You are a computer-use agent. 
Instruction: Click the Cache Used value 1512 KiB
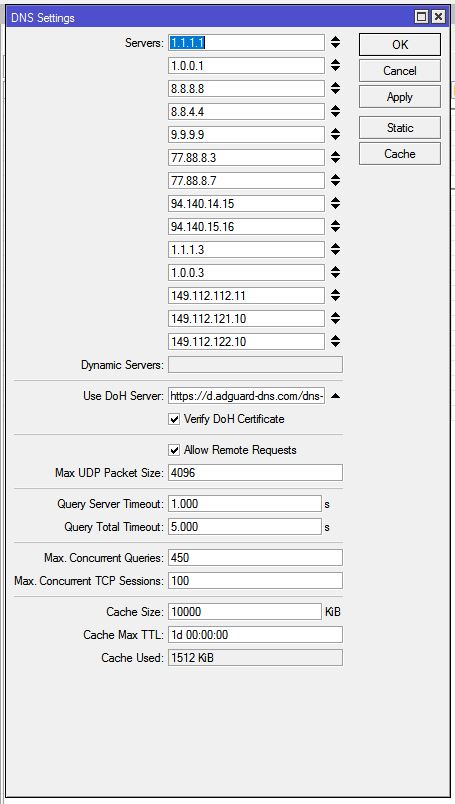[x=255, y=657]
